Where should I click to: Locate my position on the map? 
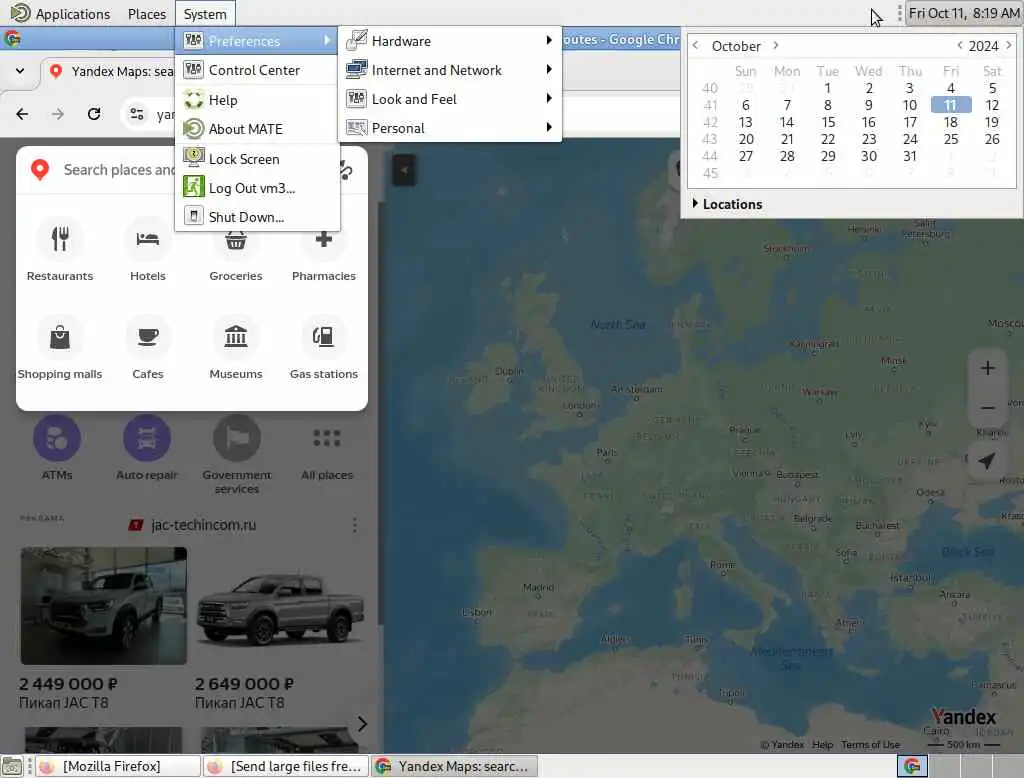point(987,461)
